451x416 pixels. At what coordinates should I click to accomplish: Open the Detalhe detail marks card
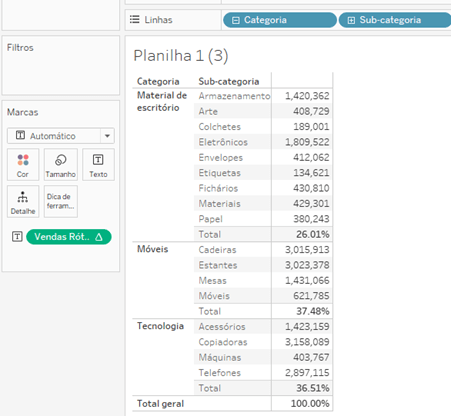23,202
